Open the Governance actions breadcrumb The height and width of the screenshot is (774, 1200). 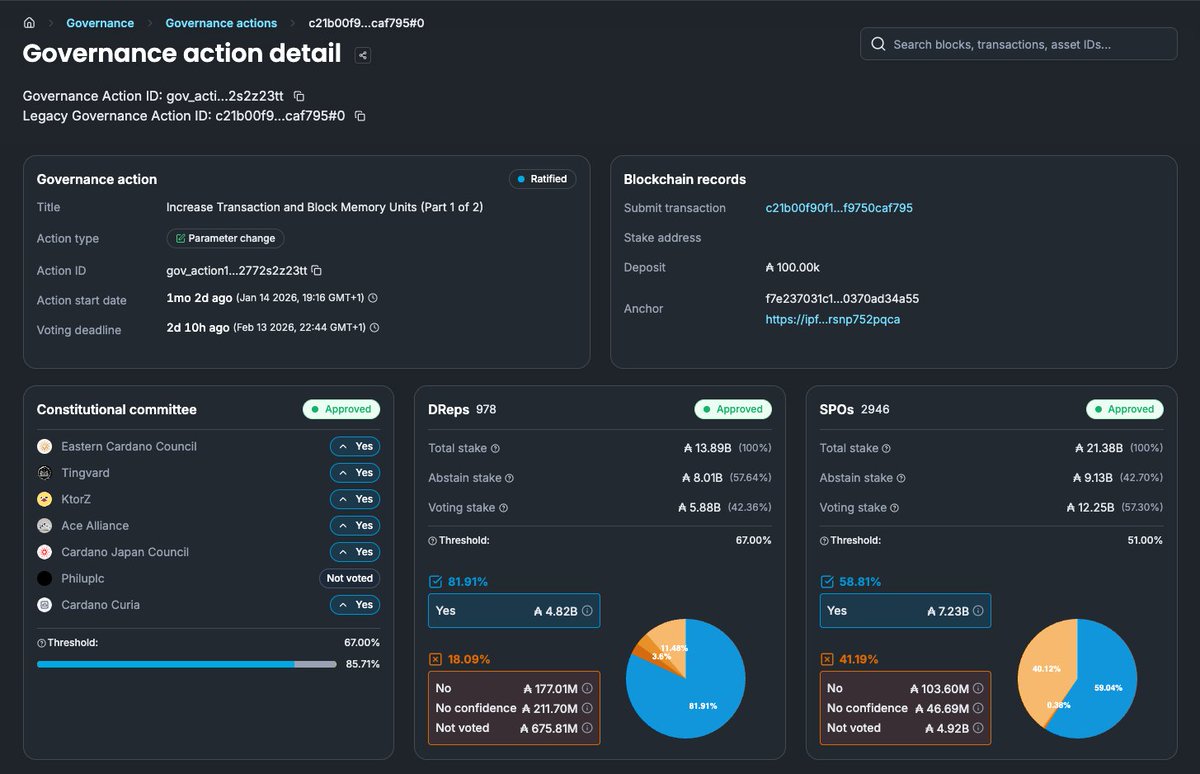coord(221,22)
